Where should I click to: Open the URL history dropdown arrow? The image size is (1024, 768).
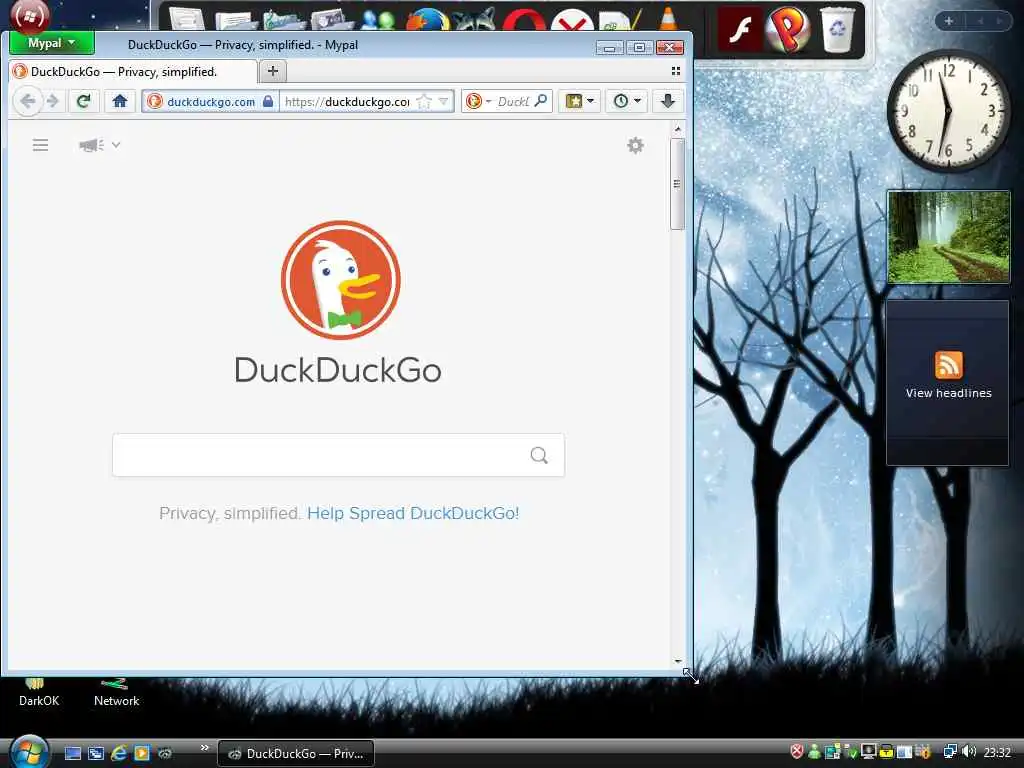click(444, 101)
